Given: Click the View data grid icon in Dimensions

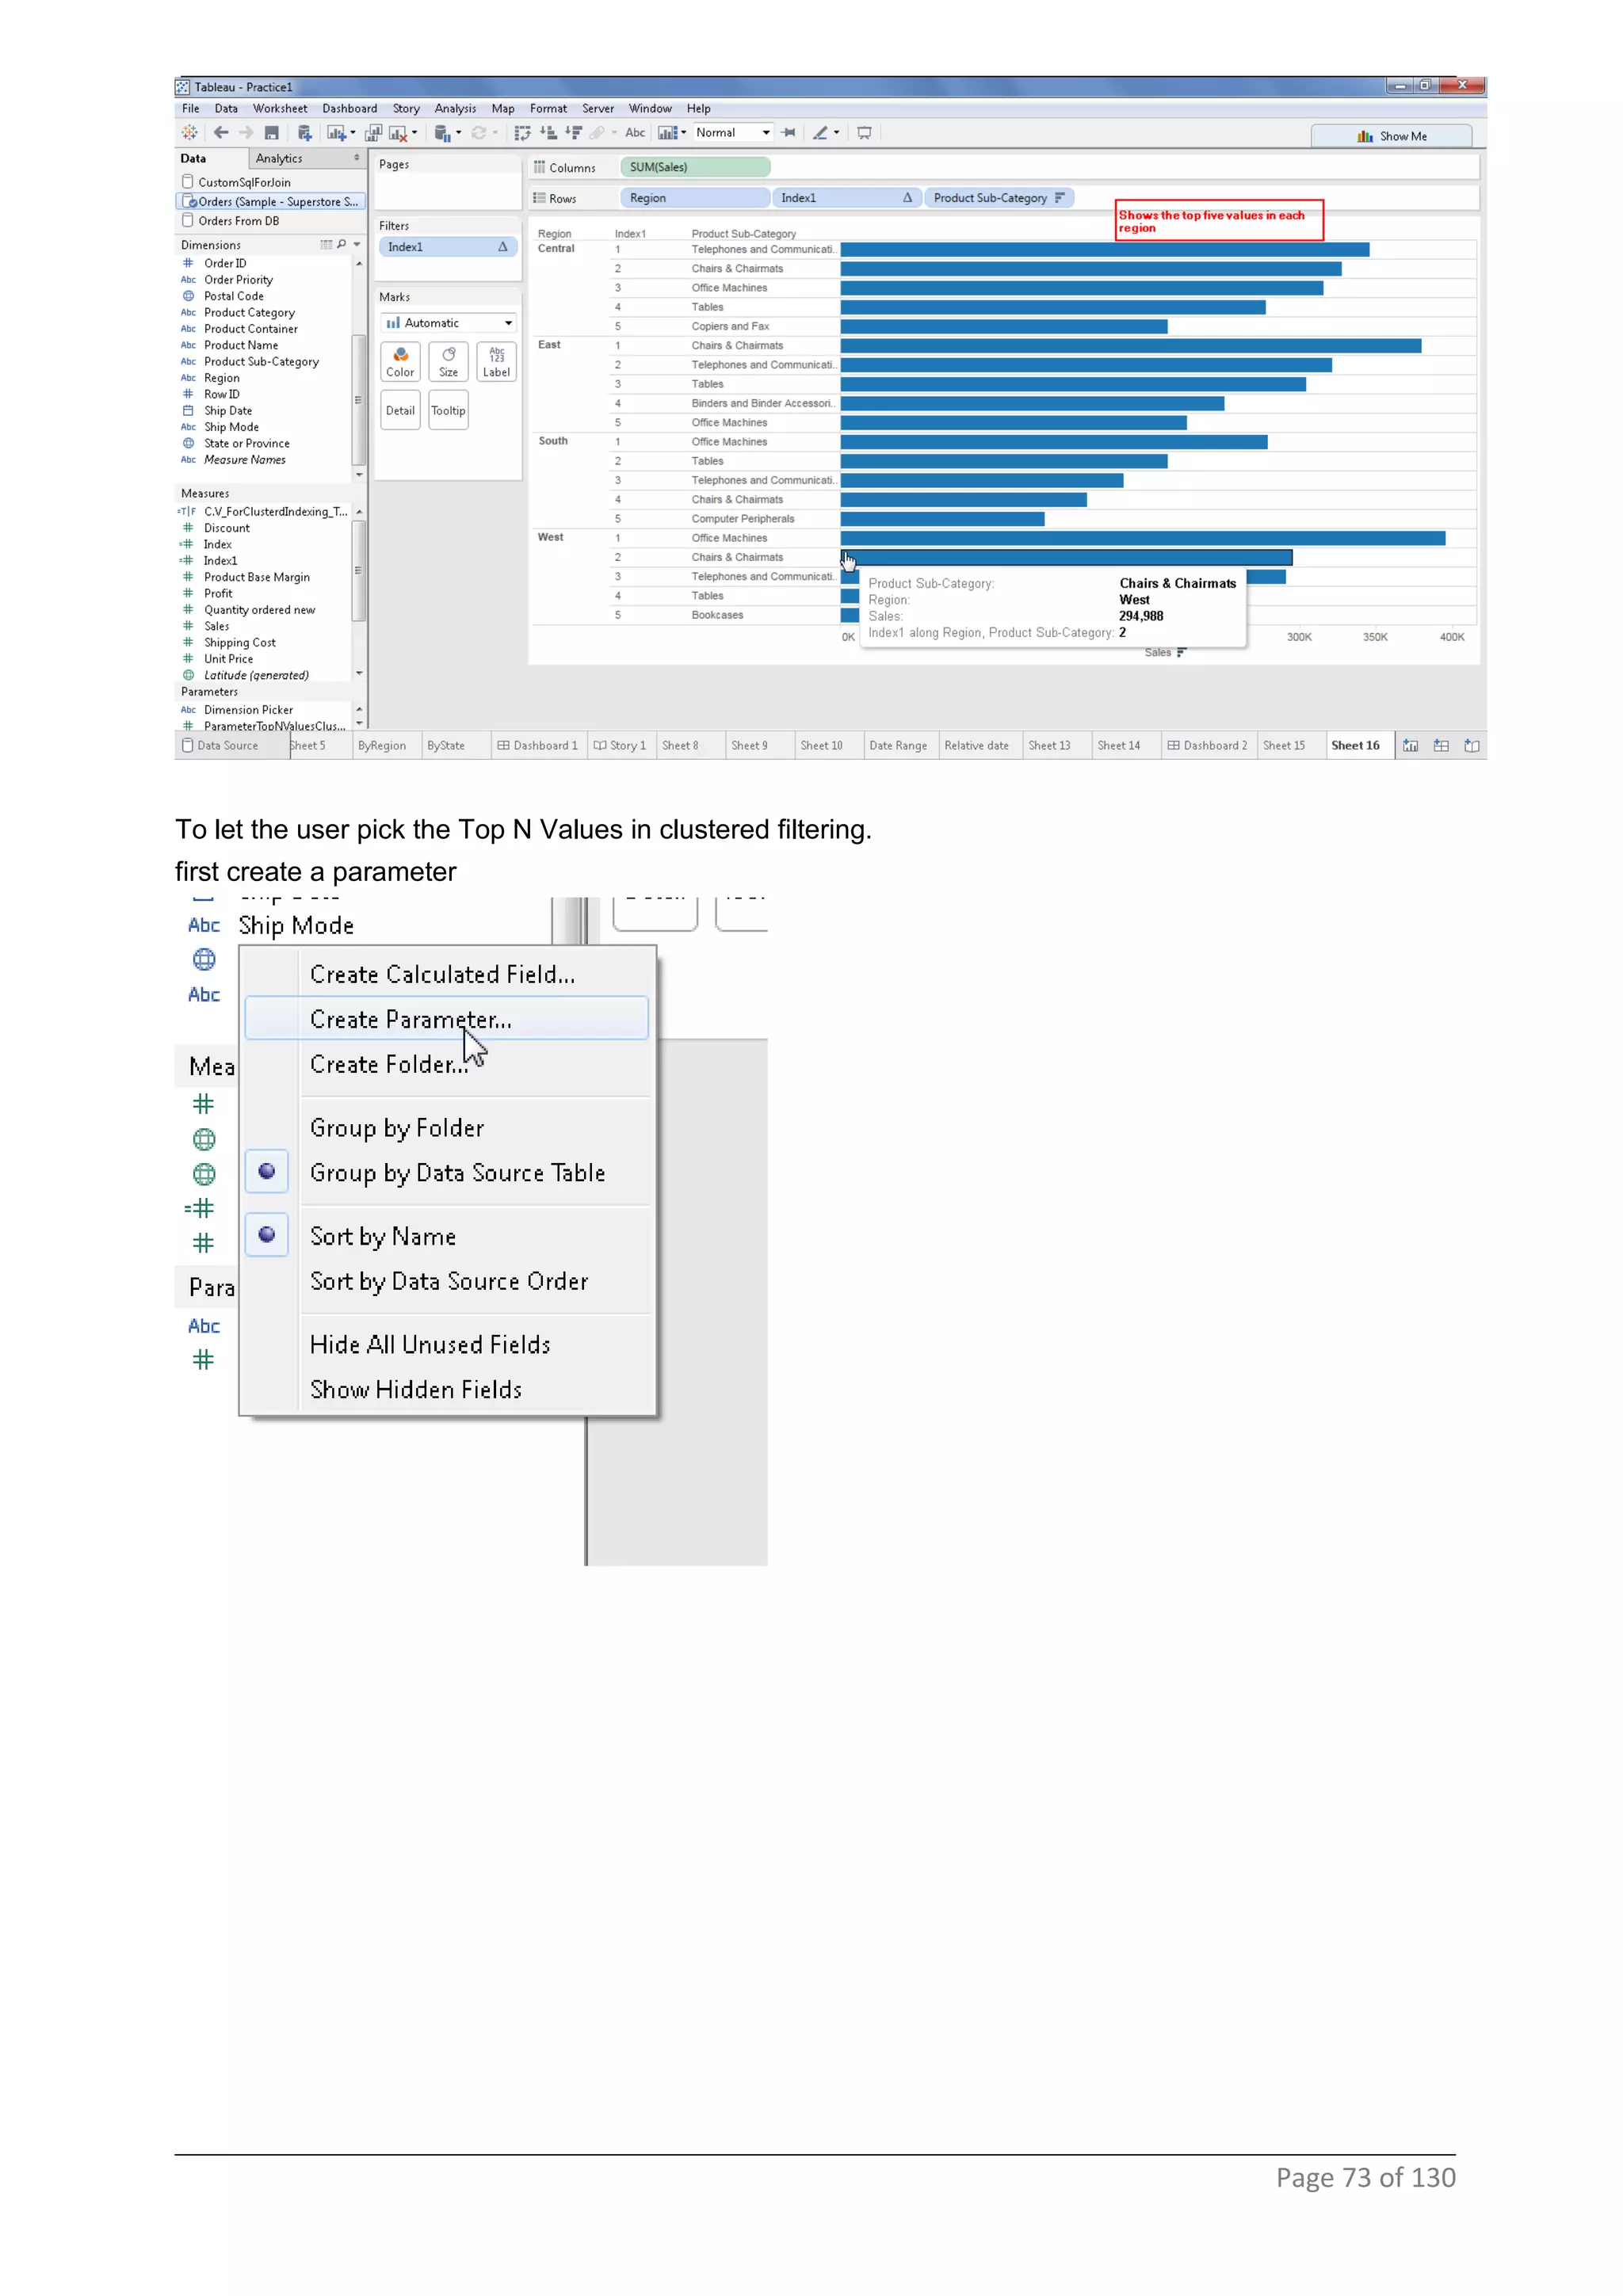Looking at the screenshot, I should tap(326, 244).
